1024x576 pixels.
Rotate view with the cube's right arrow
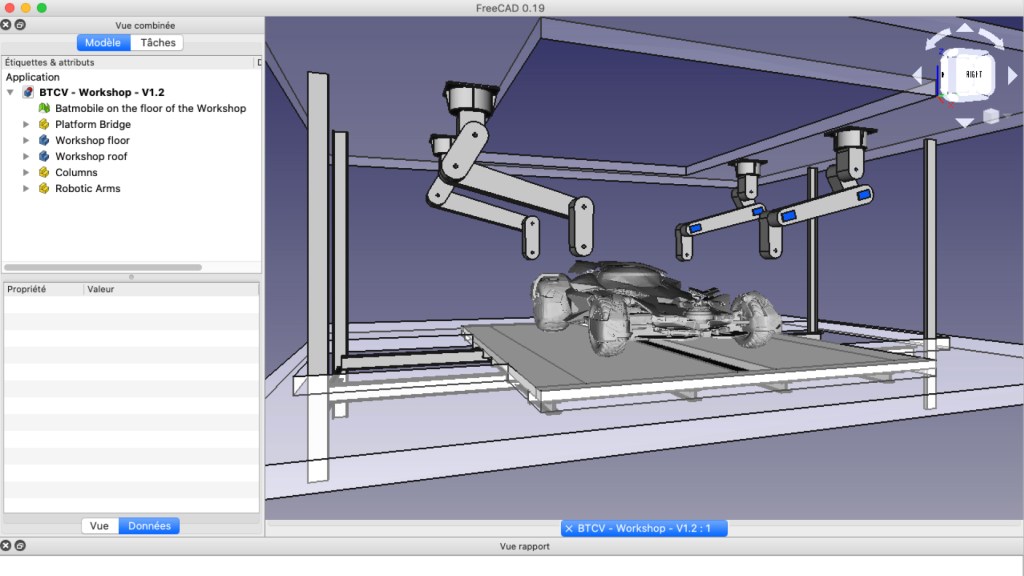point(1012,76)
